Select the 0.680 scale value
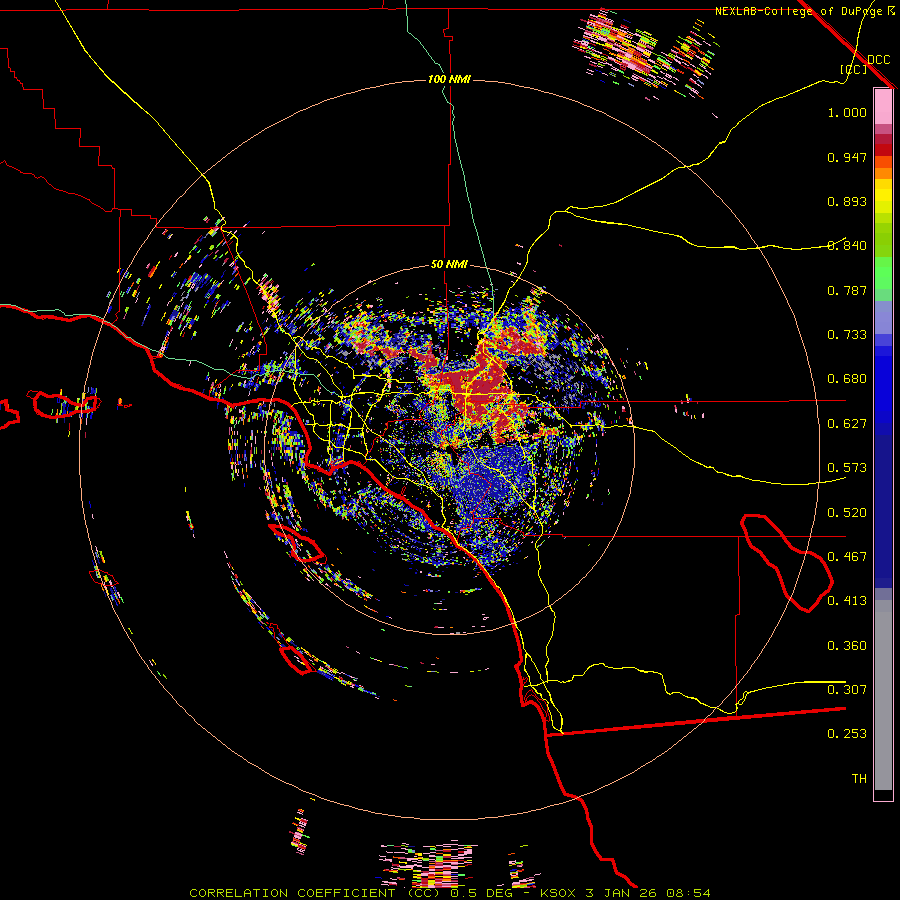The width and height of the screenshot is (900, 900). 847,379
